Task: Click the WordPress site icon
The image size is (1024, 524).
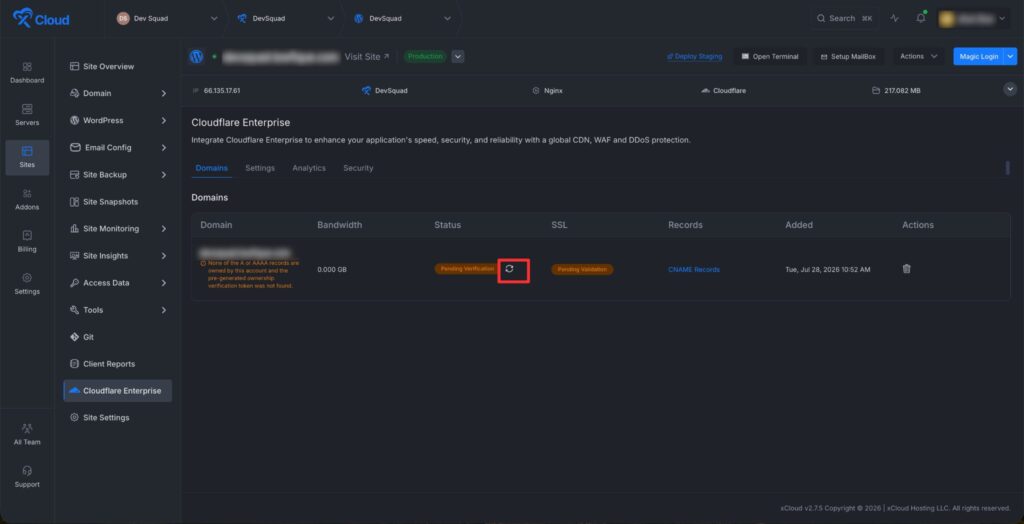Action: (197, 57)
